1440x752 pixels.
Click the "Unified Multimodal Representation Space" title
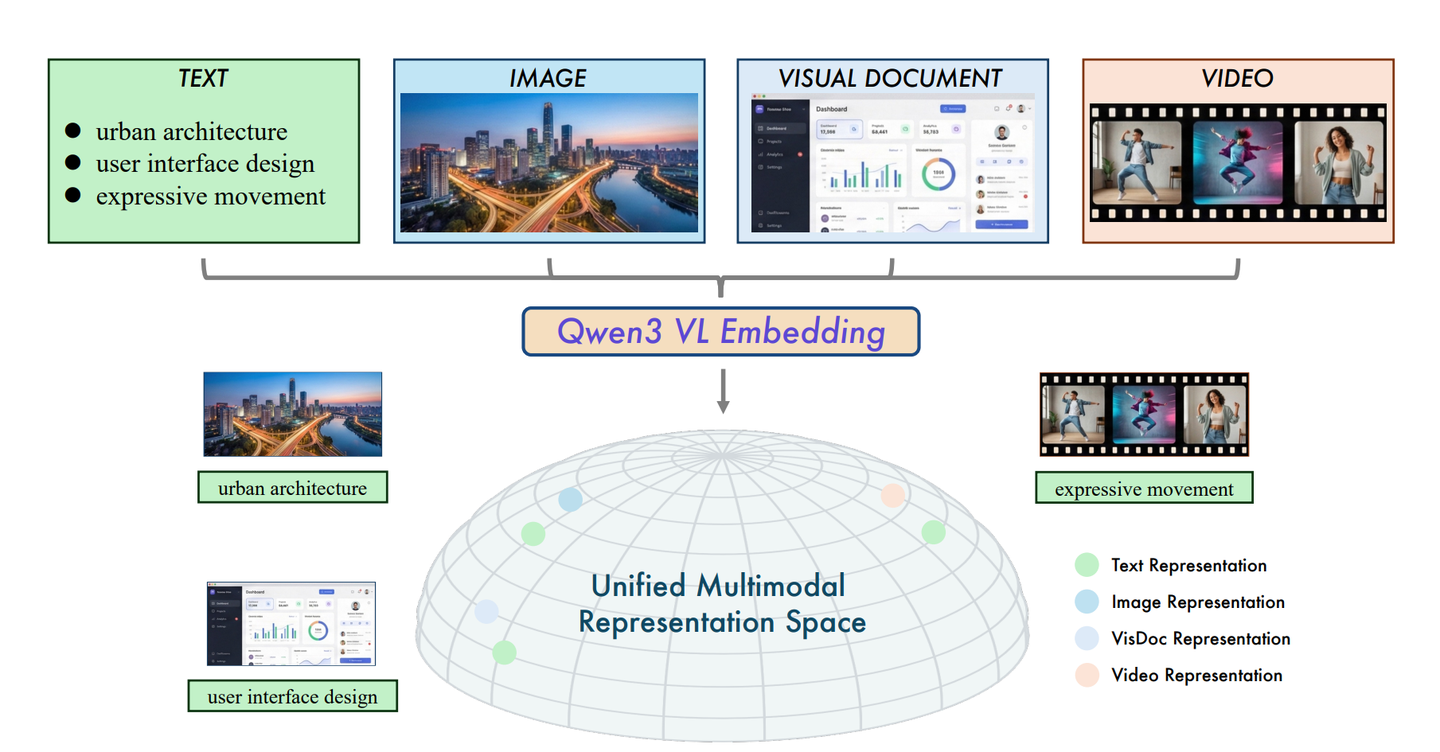[x=722, y=604]
